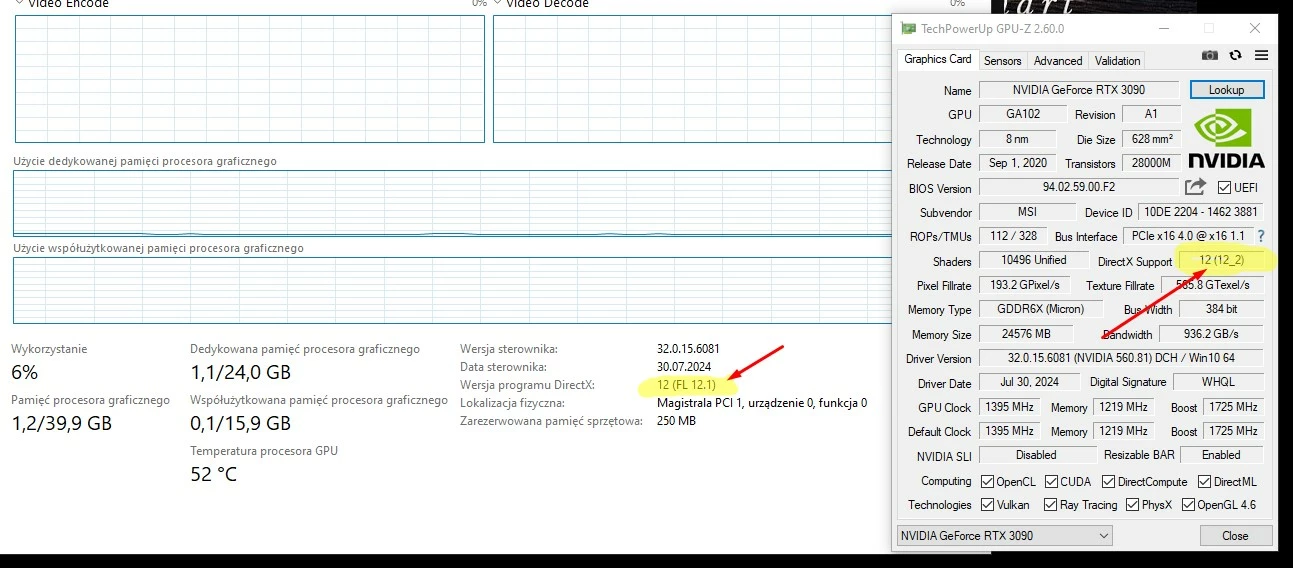Toggle the DirectML checkbox
Screen dimensions: 1293x568
(x=1204, y=481)
